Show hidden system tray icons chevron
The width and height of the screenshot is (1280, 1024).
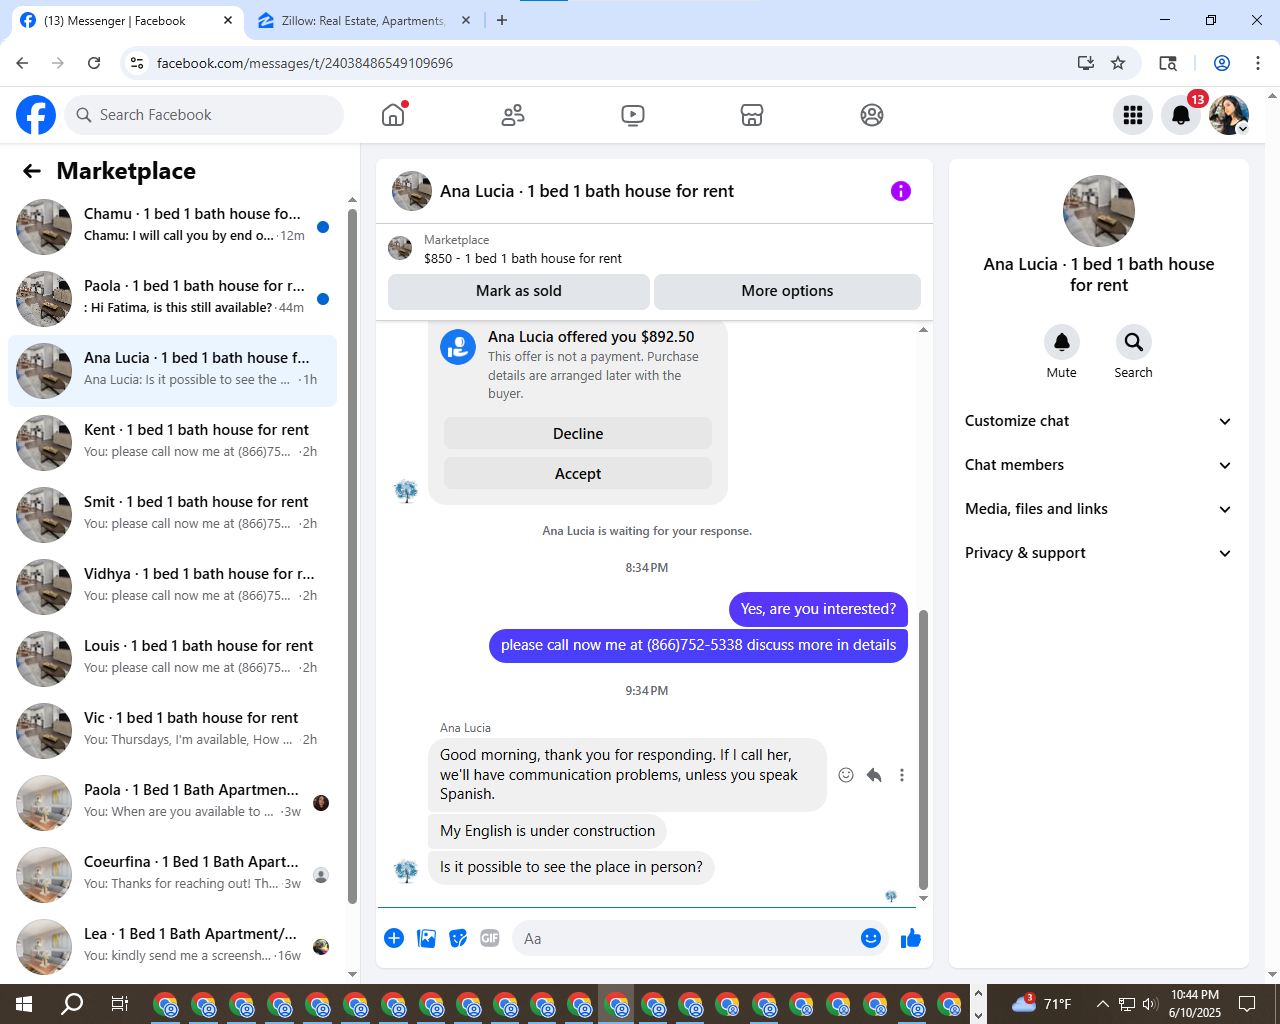(1102, 1004)
